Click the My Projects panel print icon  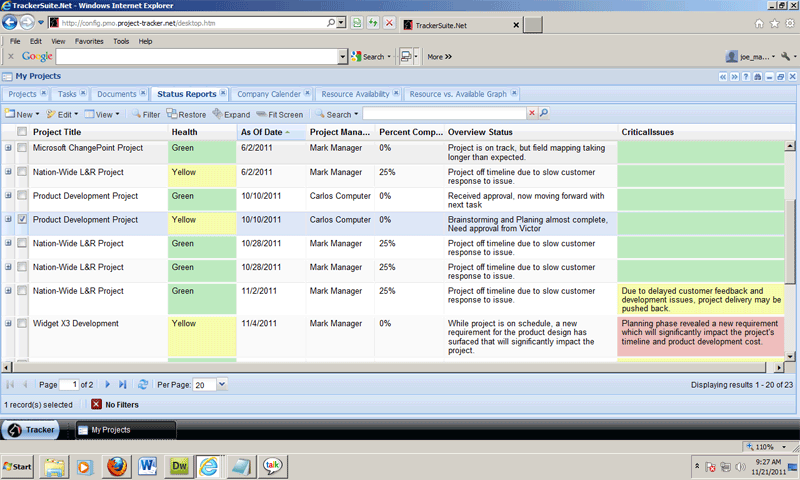[758, 77]
